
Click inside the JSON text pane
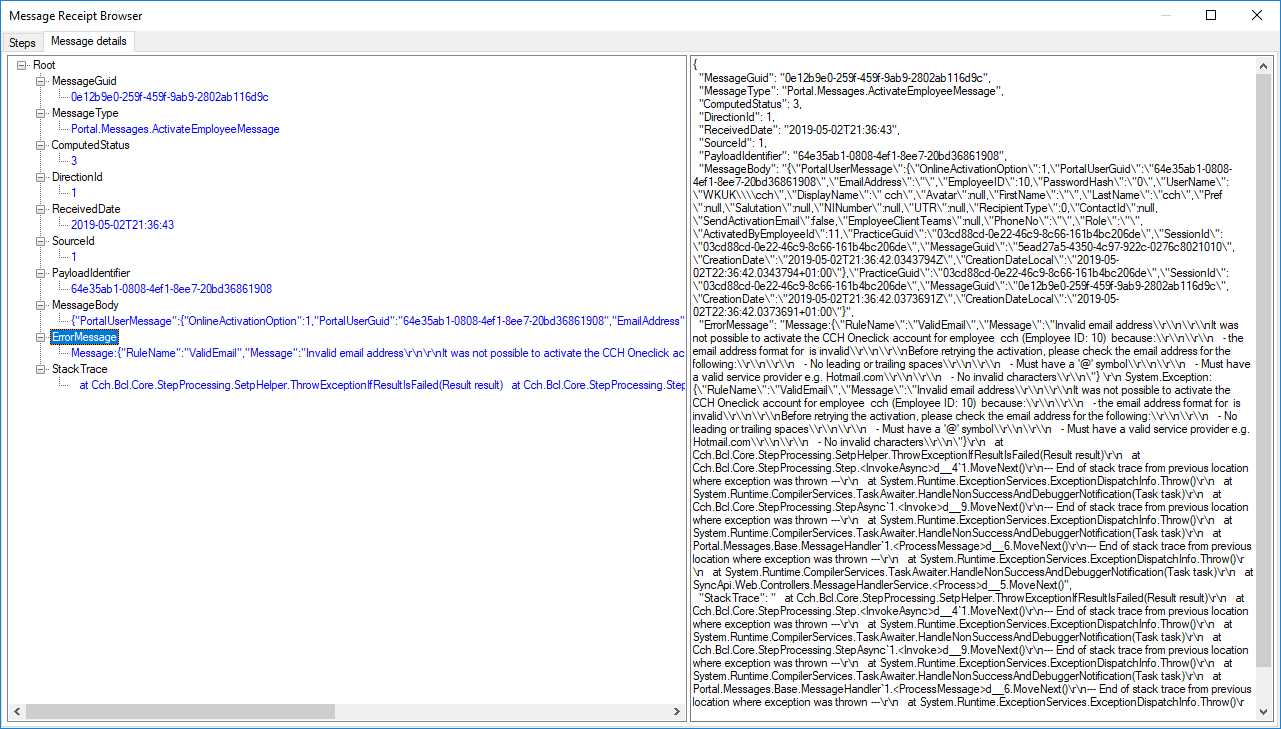click(975, 400)
